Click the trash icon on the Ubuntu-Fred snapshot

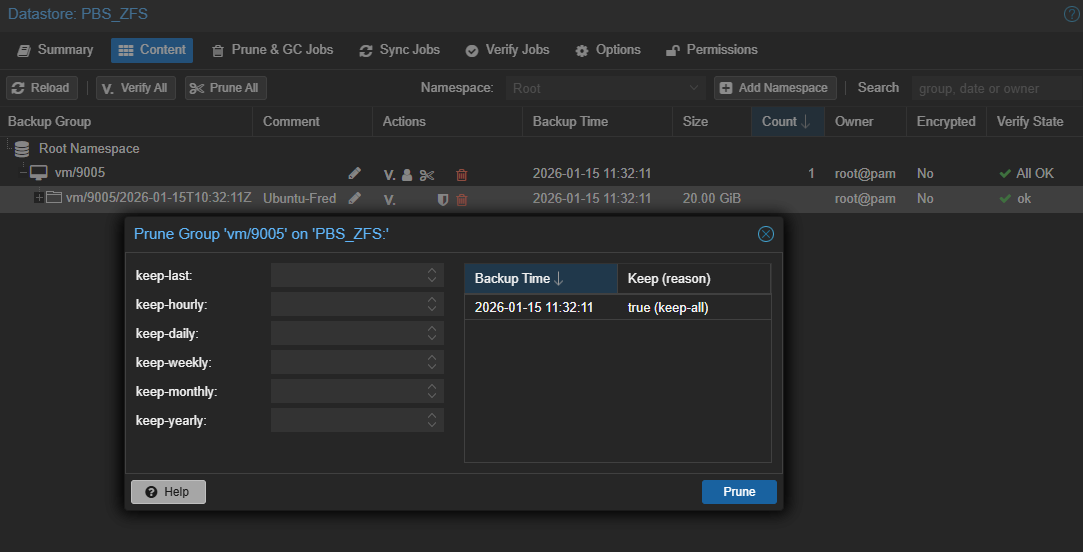[461, 200]
